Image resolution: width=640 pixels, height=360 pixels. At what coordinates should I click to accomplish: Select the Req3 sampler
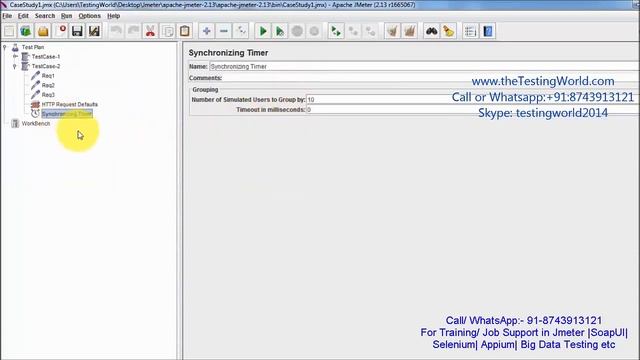click(x=48, y=95)
